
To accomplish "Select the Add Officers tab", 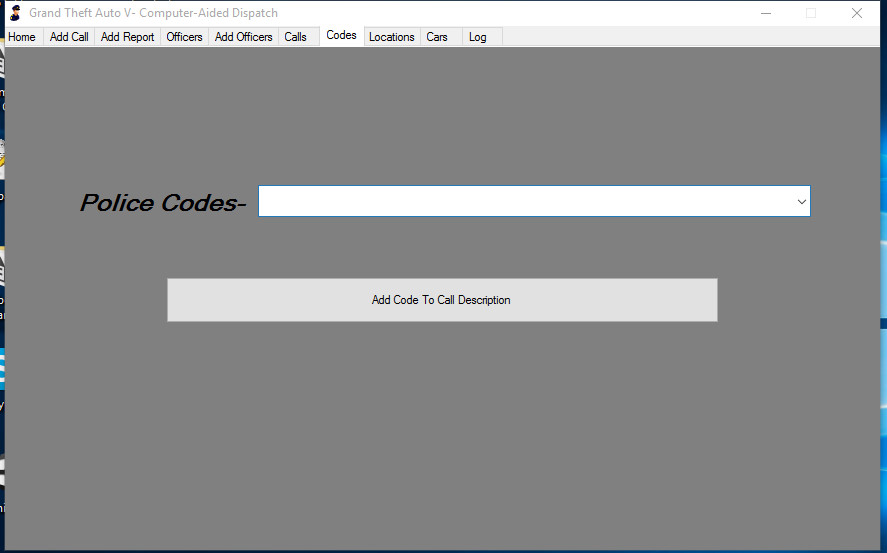I will [243, 37].
